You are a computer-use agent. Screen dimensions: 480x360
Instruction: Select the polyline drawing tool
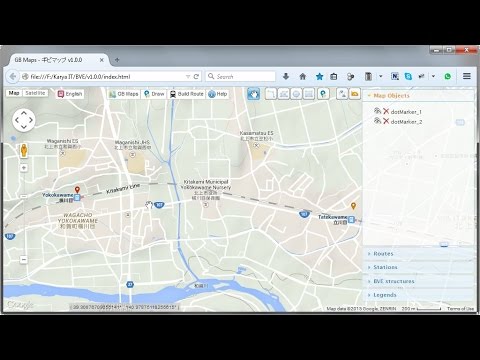(271, 94)
